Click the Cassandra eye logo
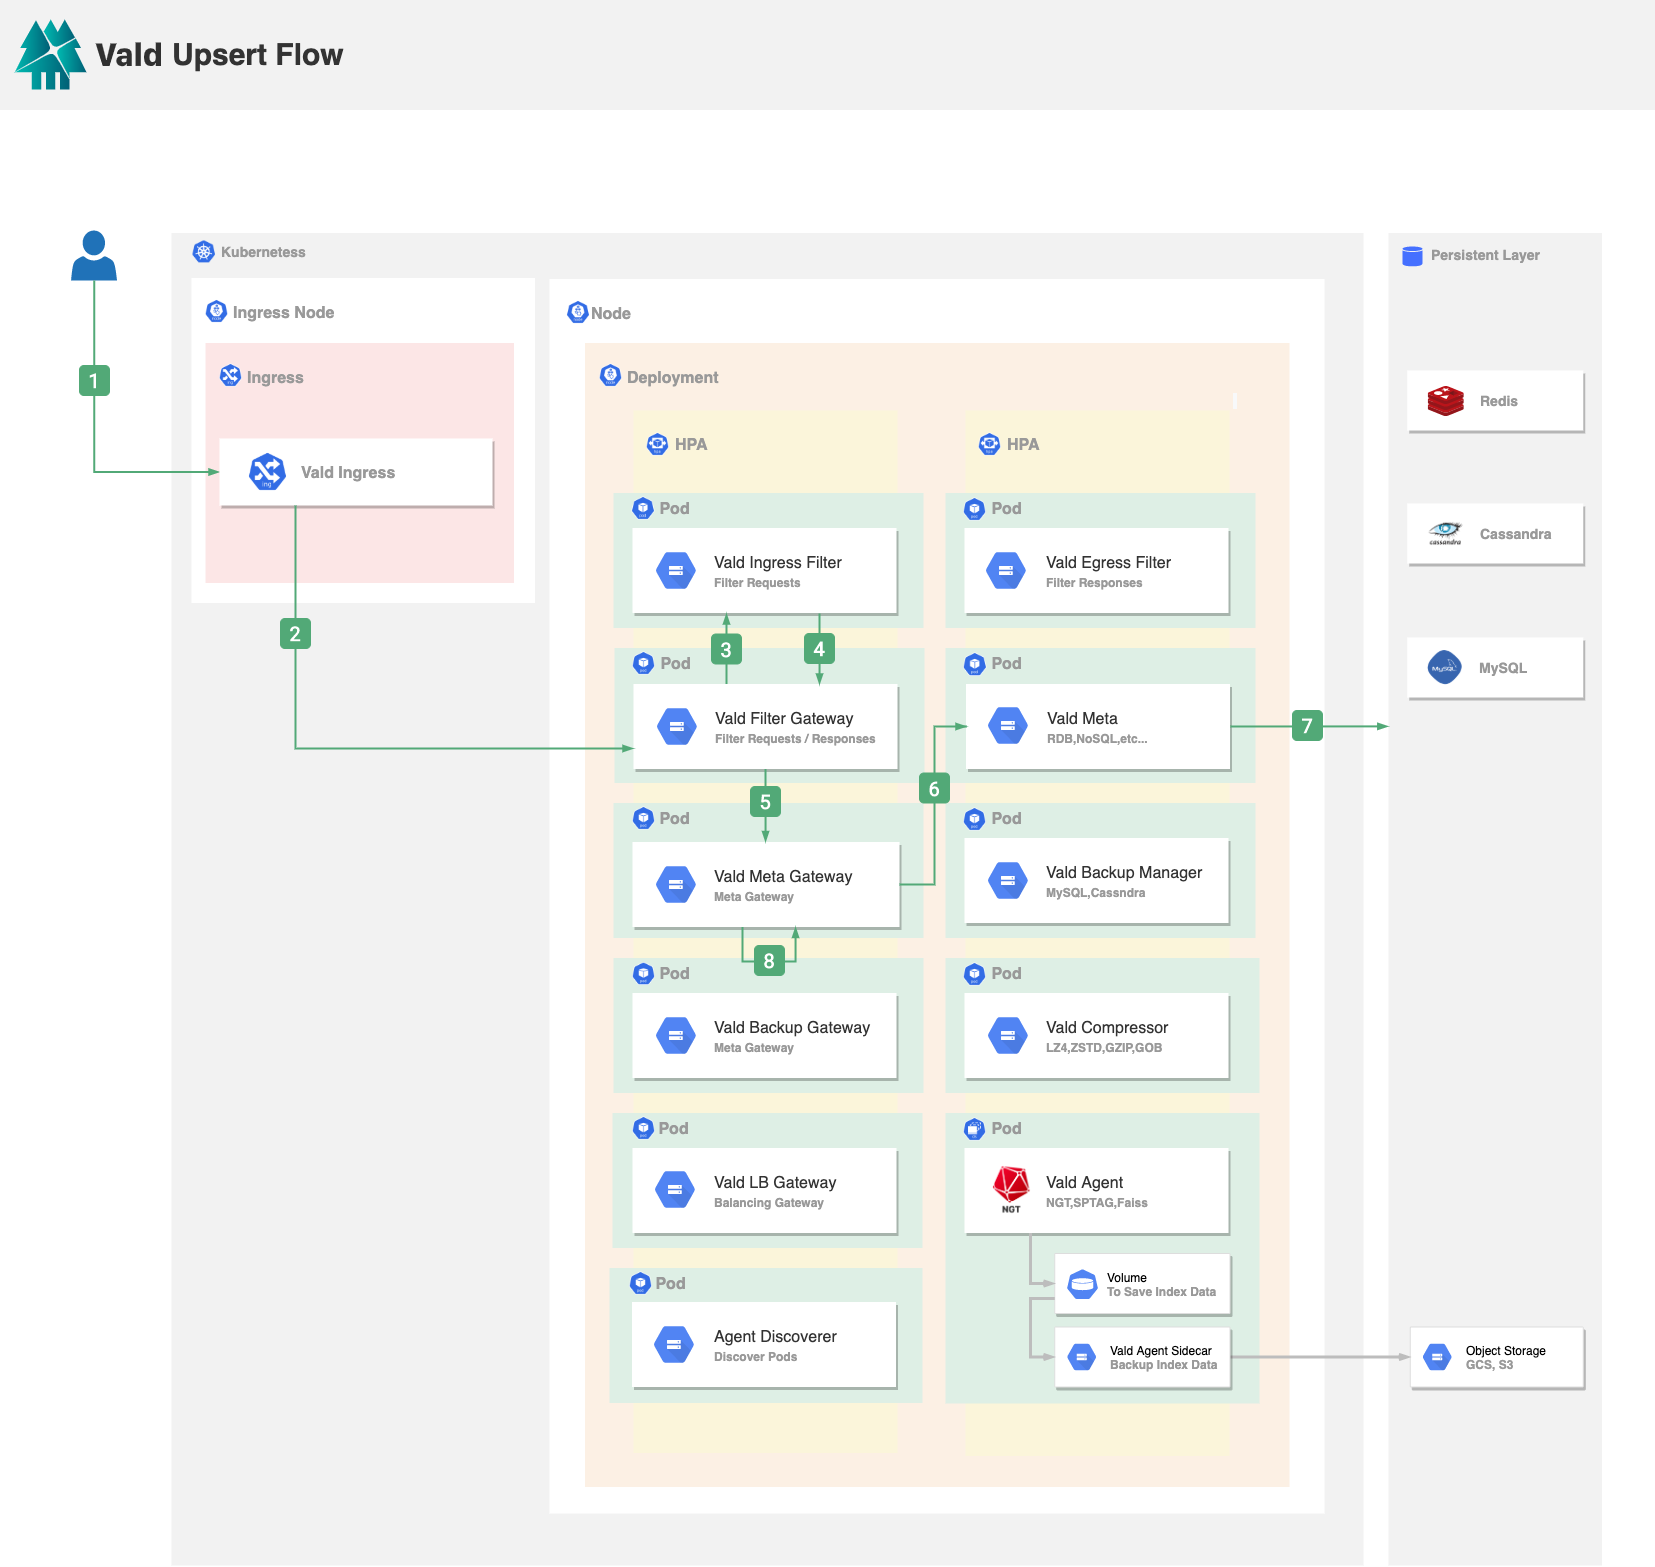 coord(1445,533)
